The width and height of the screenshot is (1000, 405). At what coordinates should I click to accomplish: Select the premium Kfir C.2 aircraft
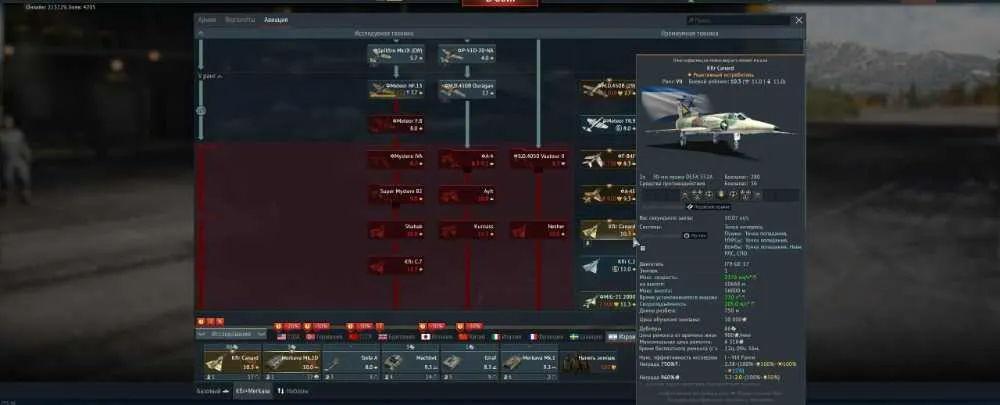pos(608,265)
